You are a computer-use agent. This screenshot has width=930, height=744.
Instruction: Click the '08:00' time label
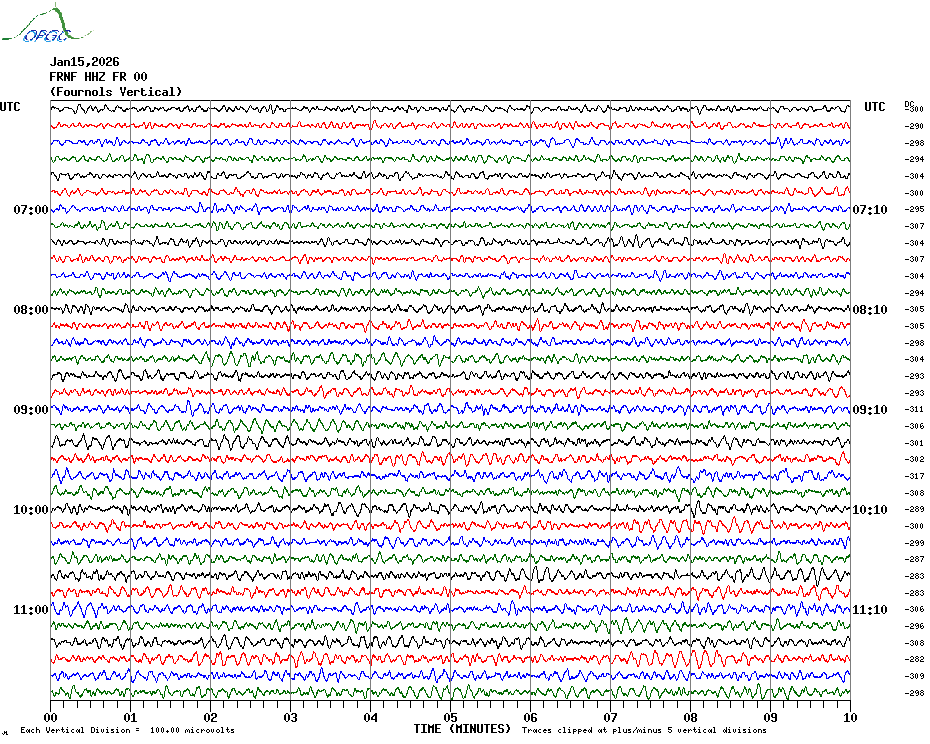click(x=31, y=310)
